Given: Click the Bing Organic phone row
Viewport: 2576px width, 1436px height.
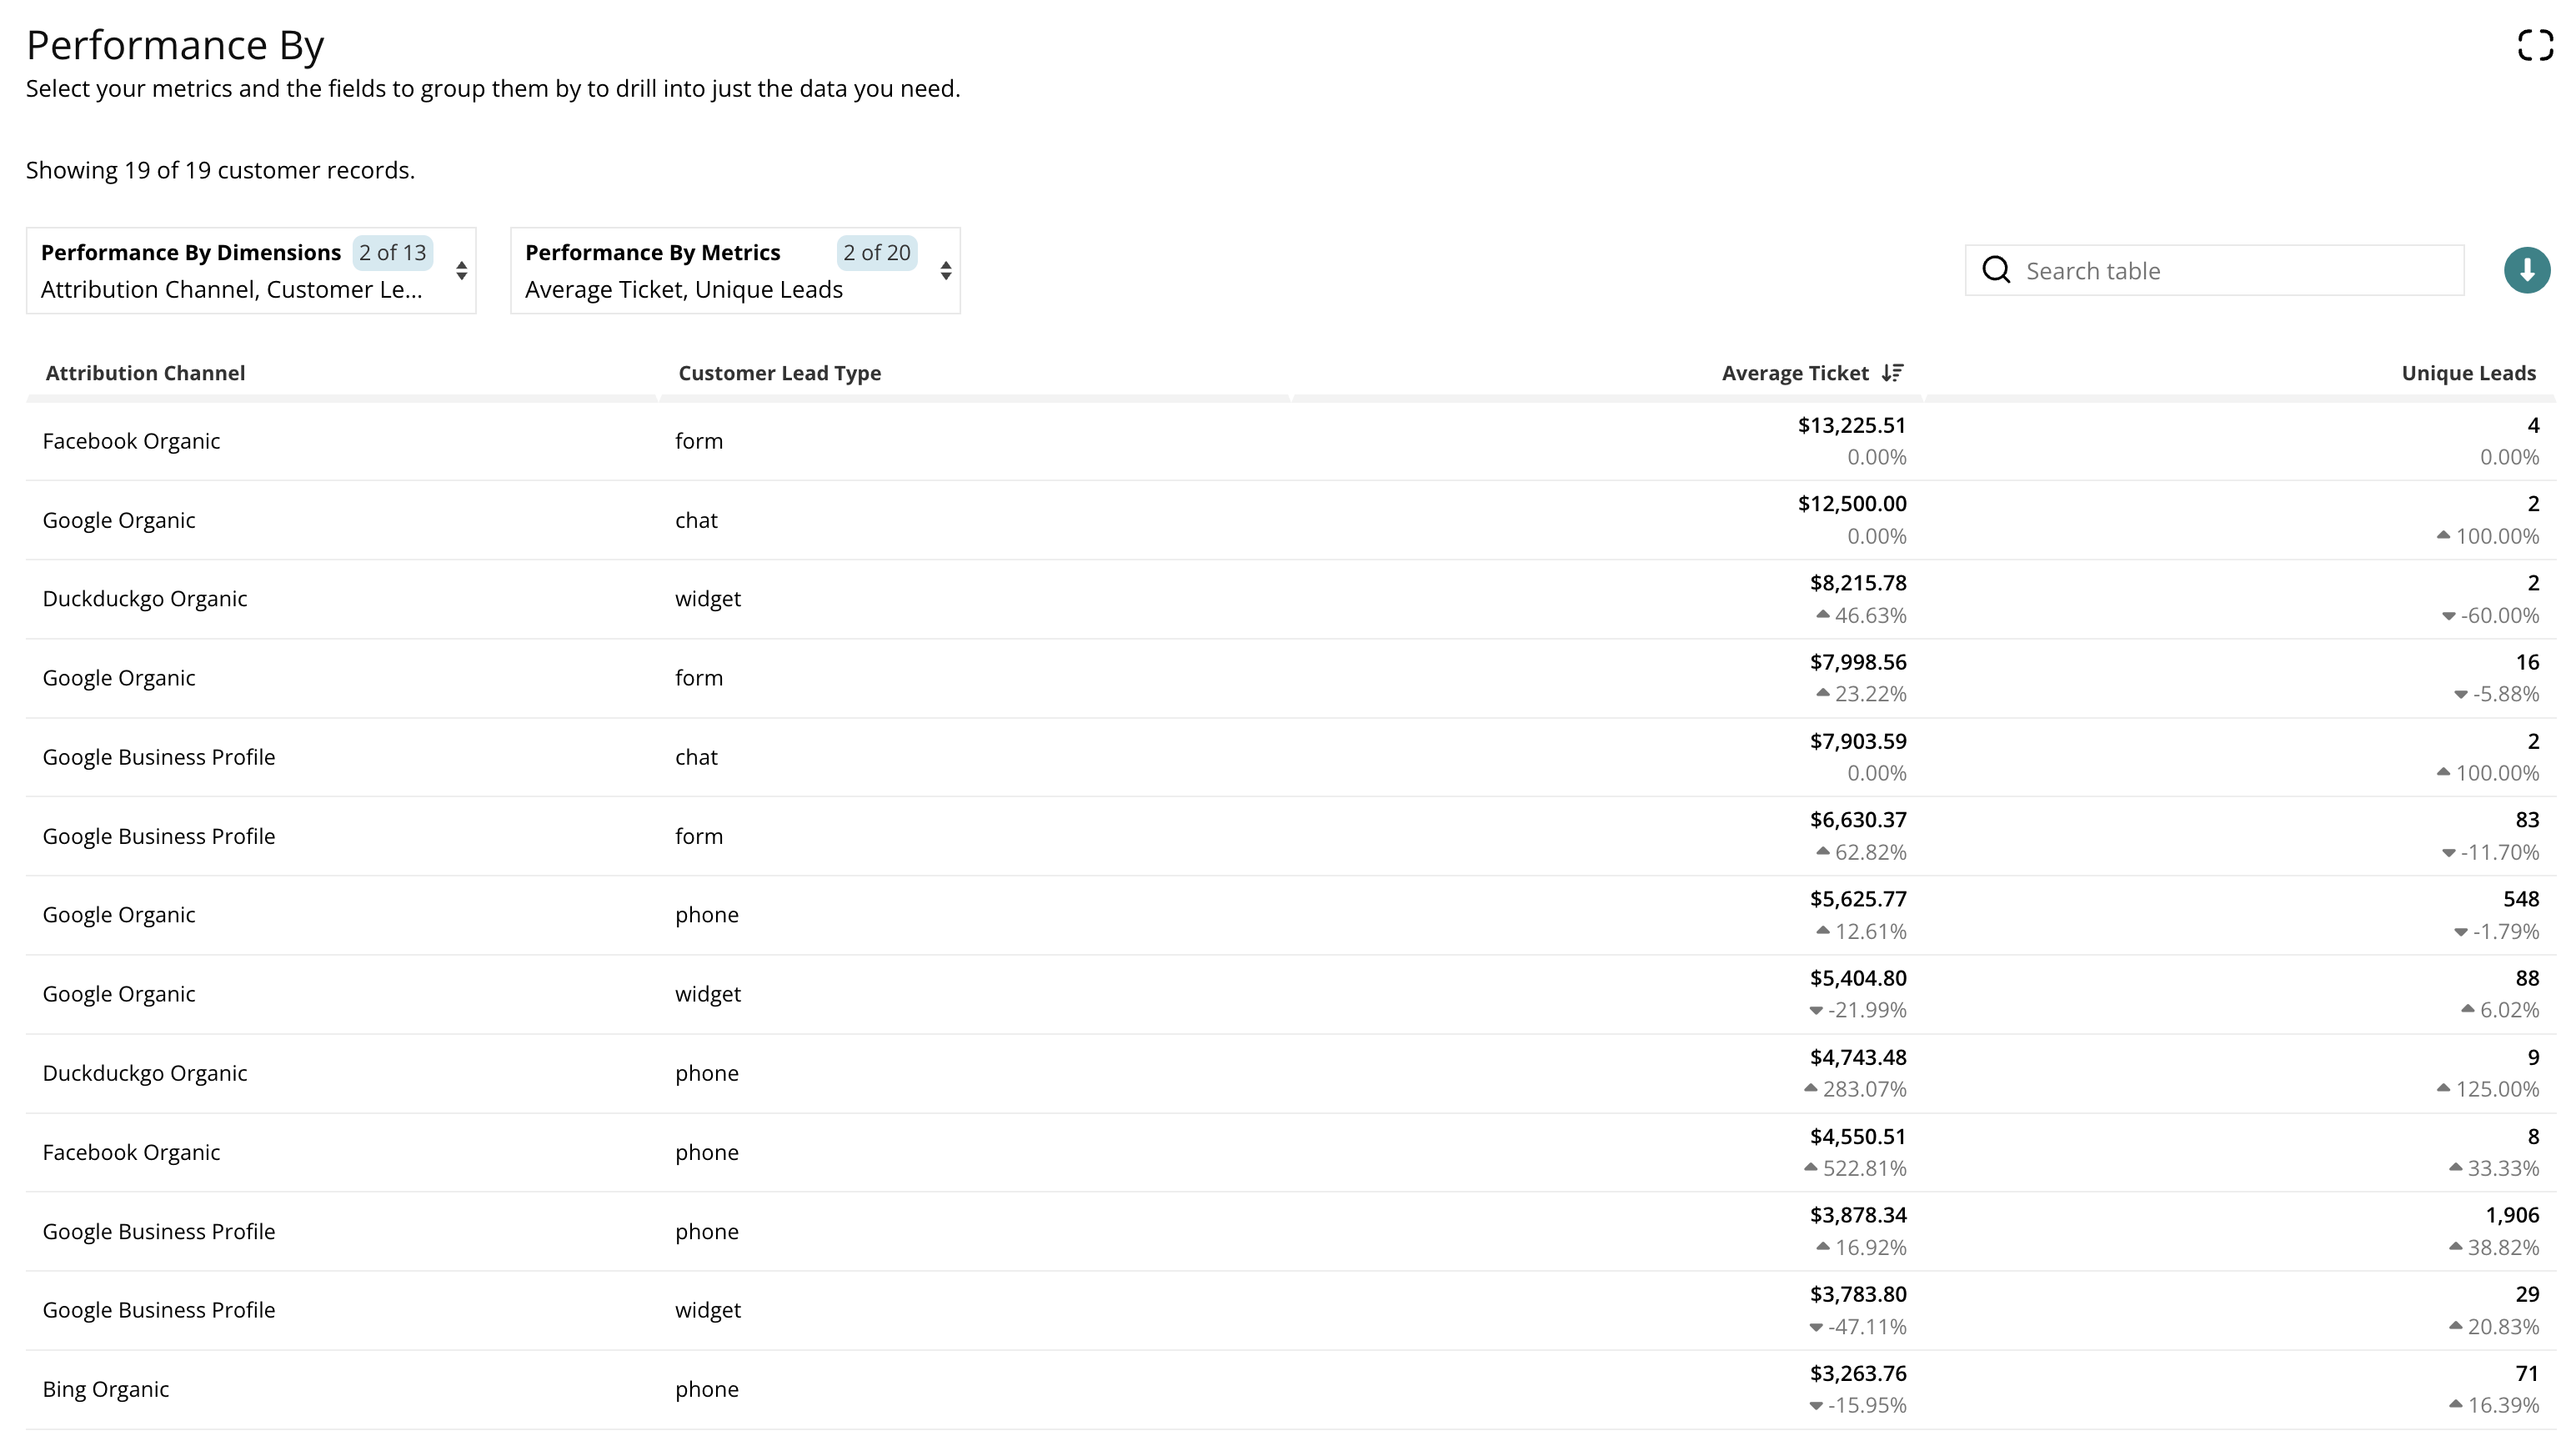Looking at the screenshot, I should (x=105, y=1389).
